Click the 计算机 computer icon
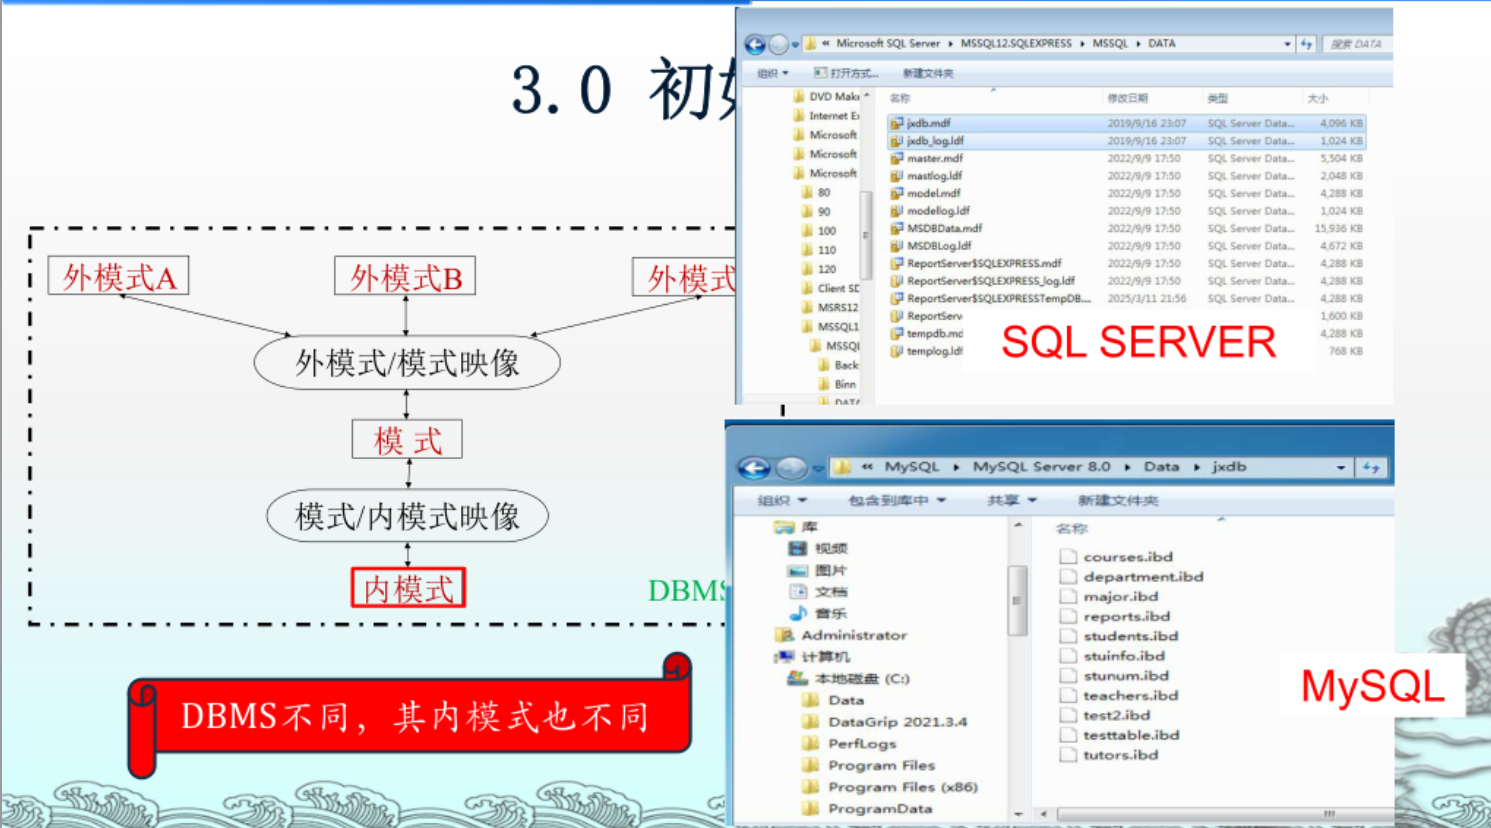Viewport: 1491px width, 828px height. pos(785,657)
